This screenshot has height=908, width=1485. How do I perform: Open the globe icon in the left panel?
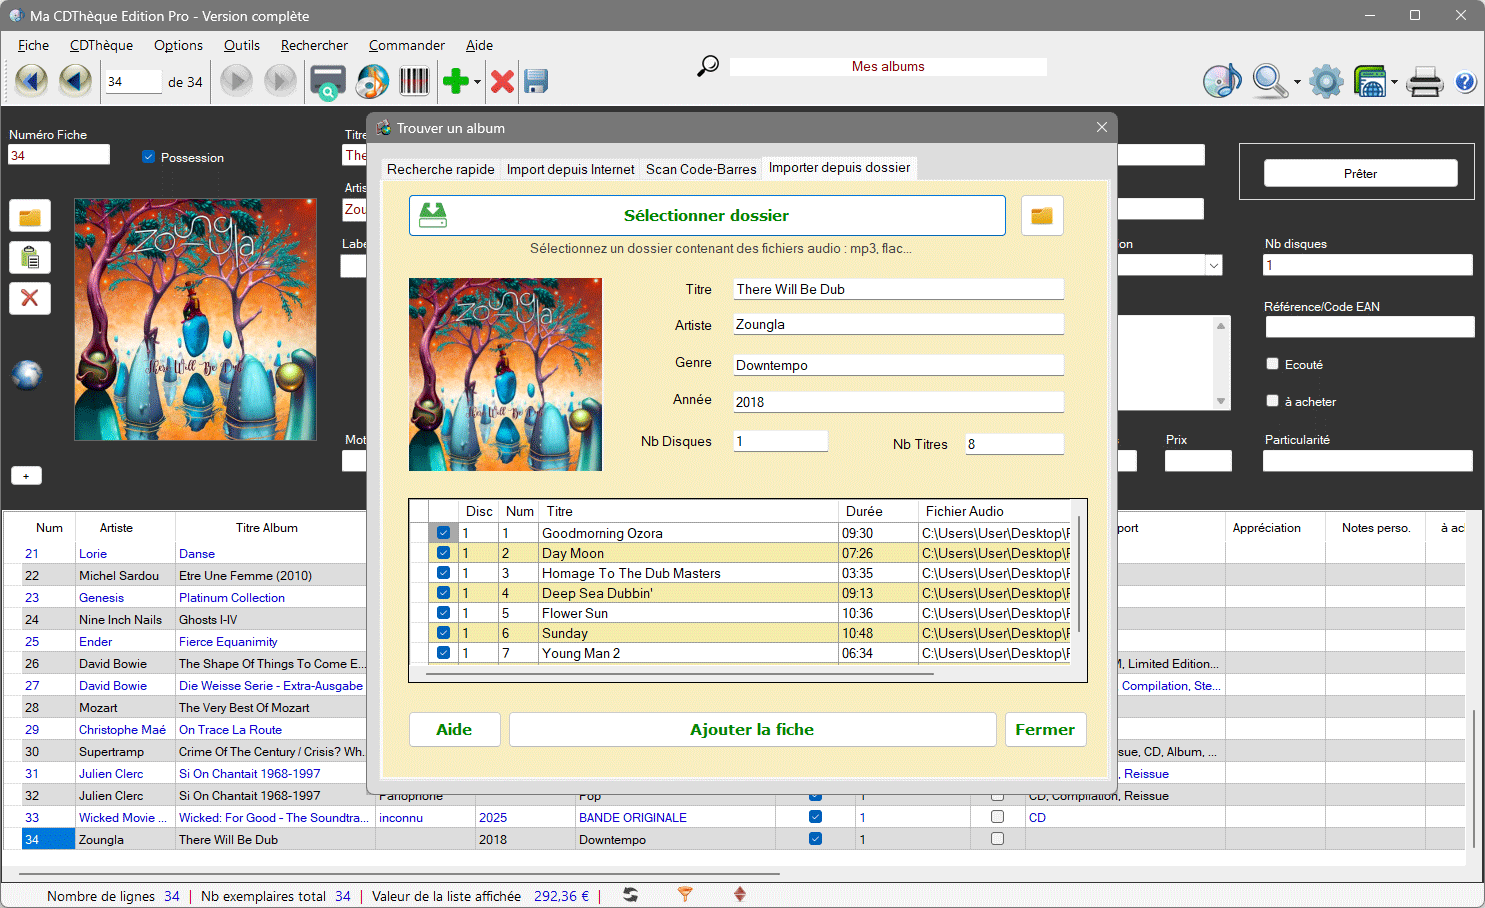pyautogui.click(x=26, y=374)
